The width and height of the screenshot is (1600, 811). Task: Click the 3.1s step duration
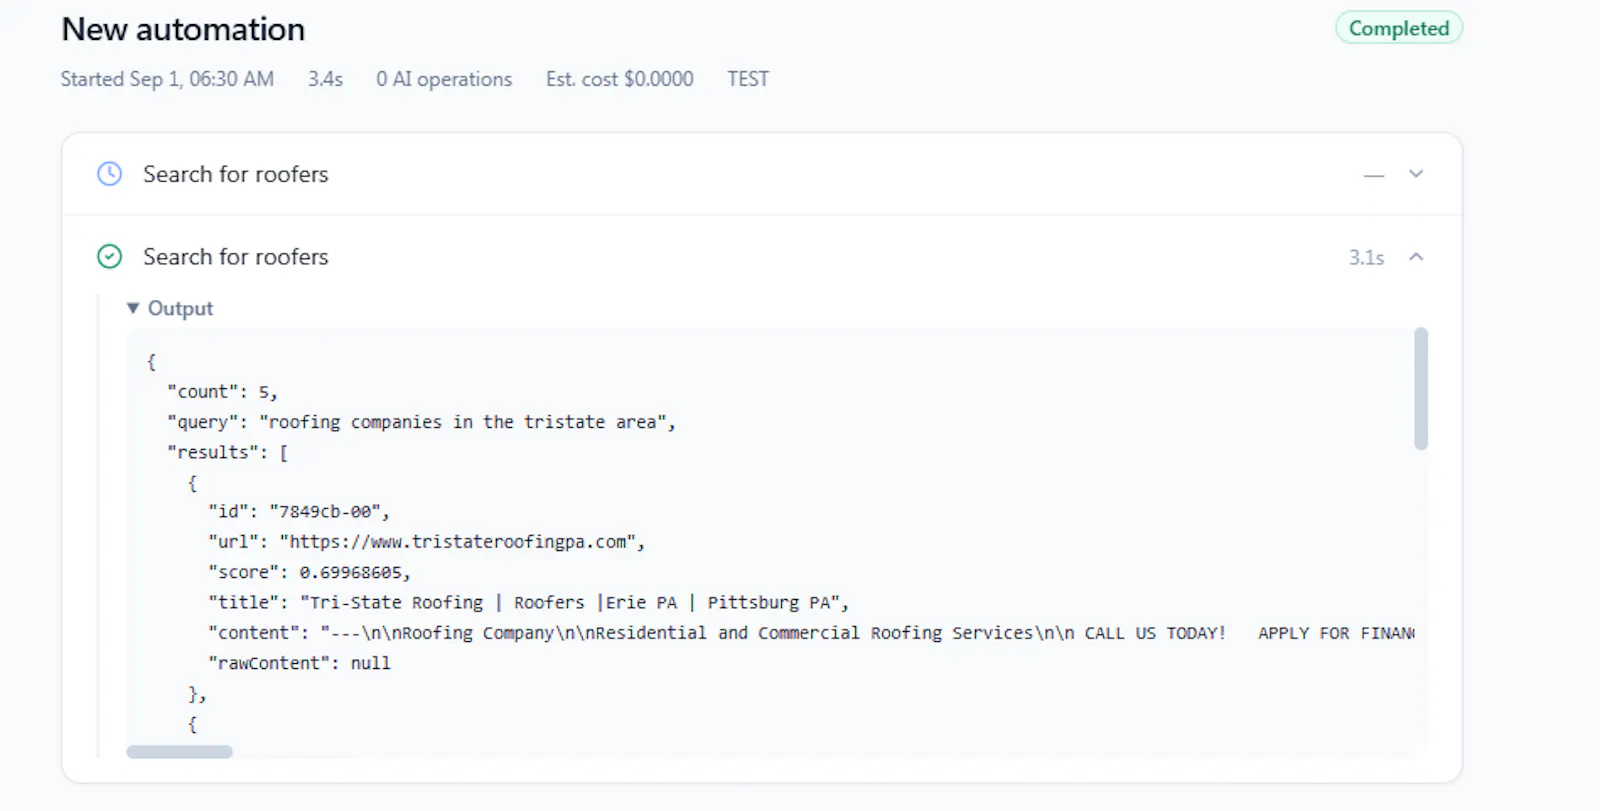pyautogui.click(x=1366, y=257)
